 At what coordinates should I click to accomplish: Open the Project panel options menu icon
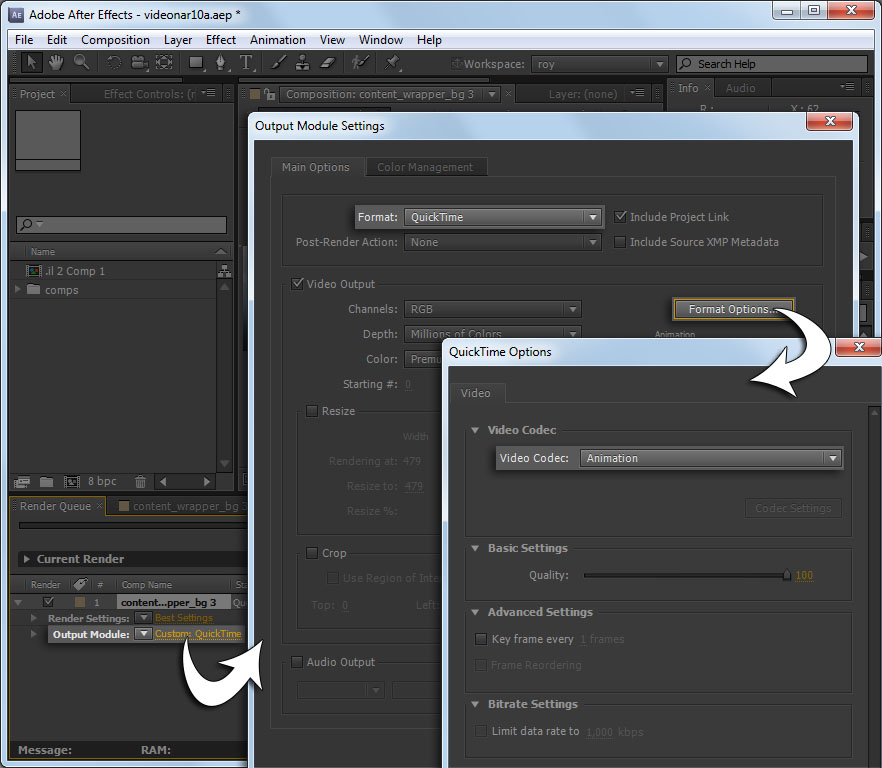[209, 93]
